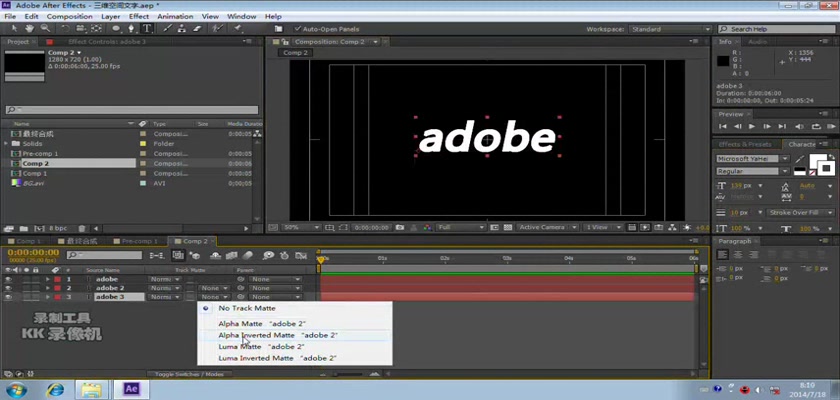Create a new folder in Project panel
840x400 pixels.
coord(24,229)
